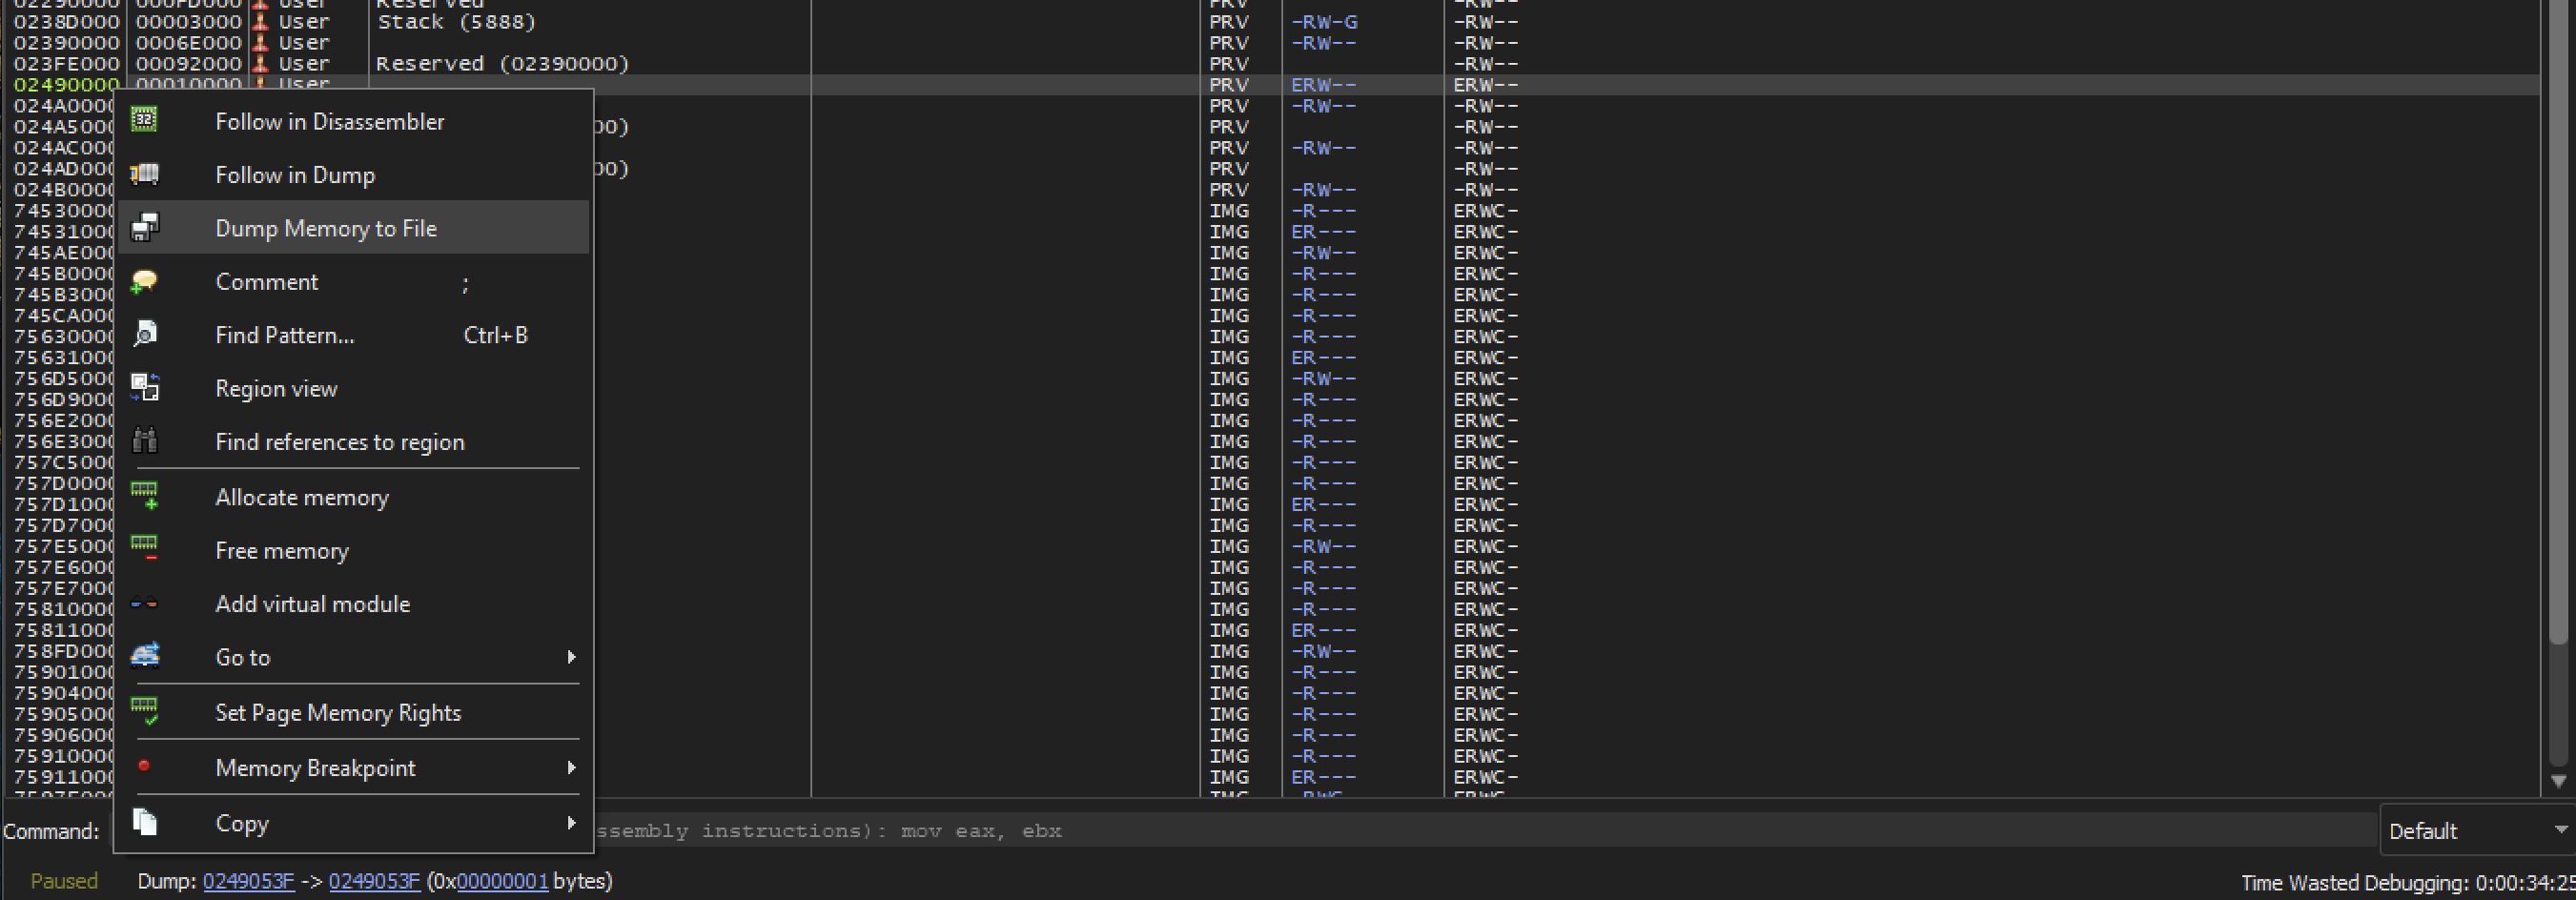This screenshot has height=900, width=2576.
Task: Select the memory row at address 02490000
Action: pos(1270,85)
